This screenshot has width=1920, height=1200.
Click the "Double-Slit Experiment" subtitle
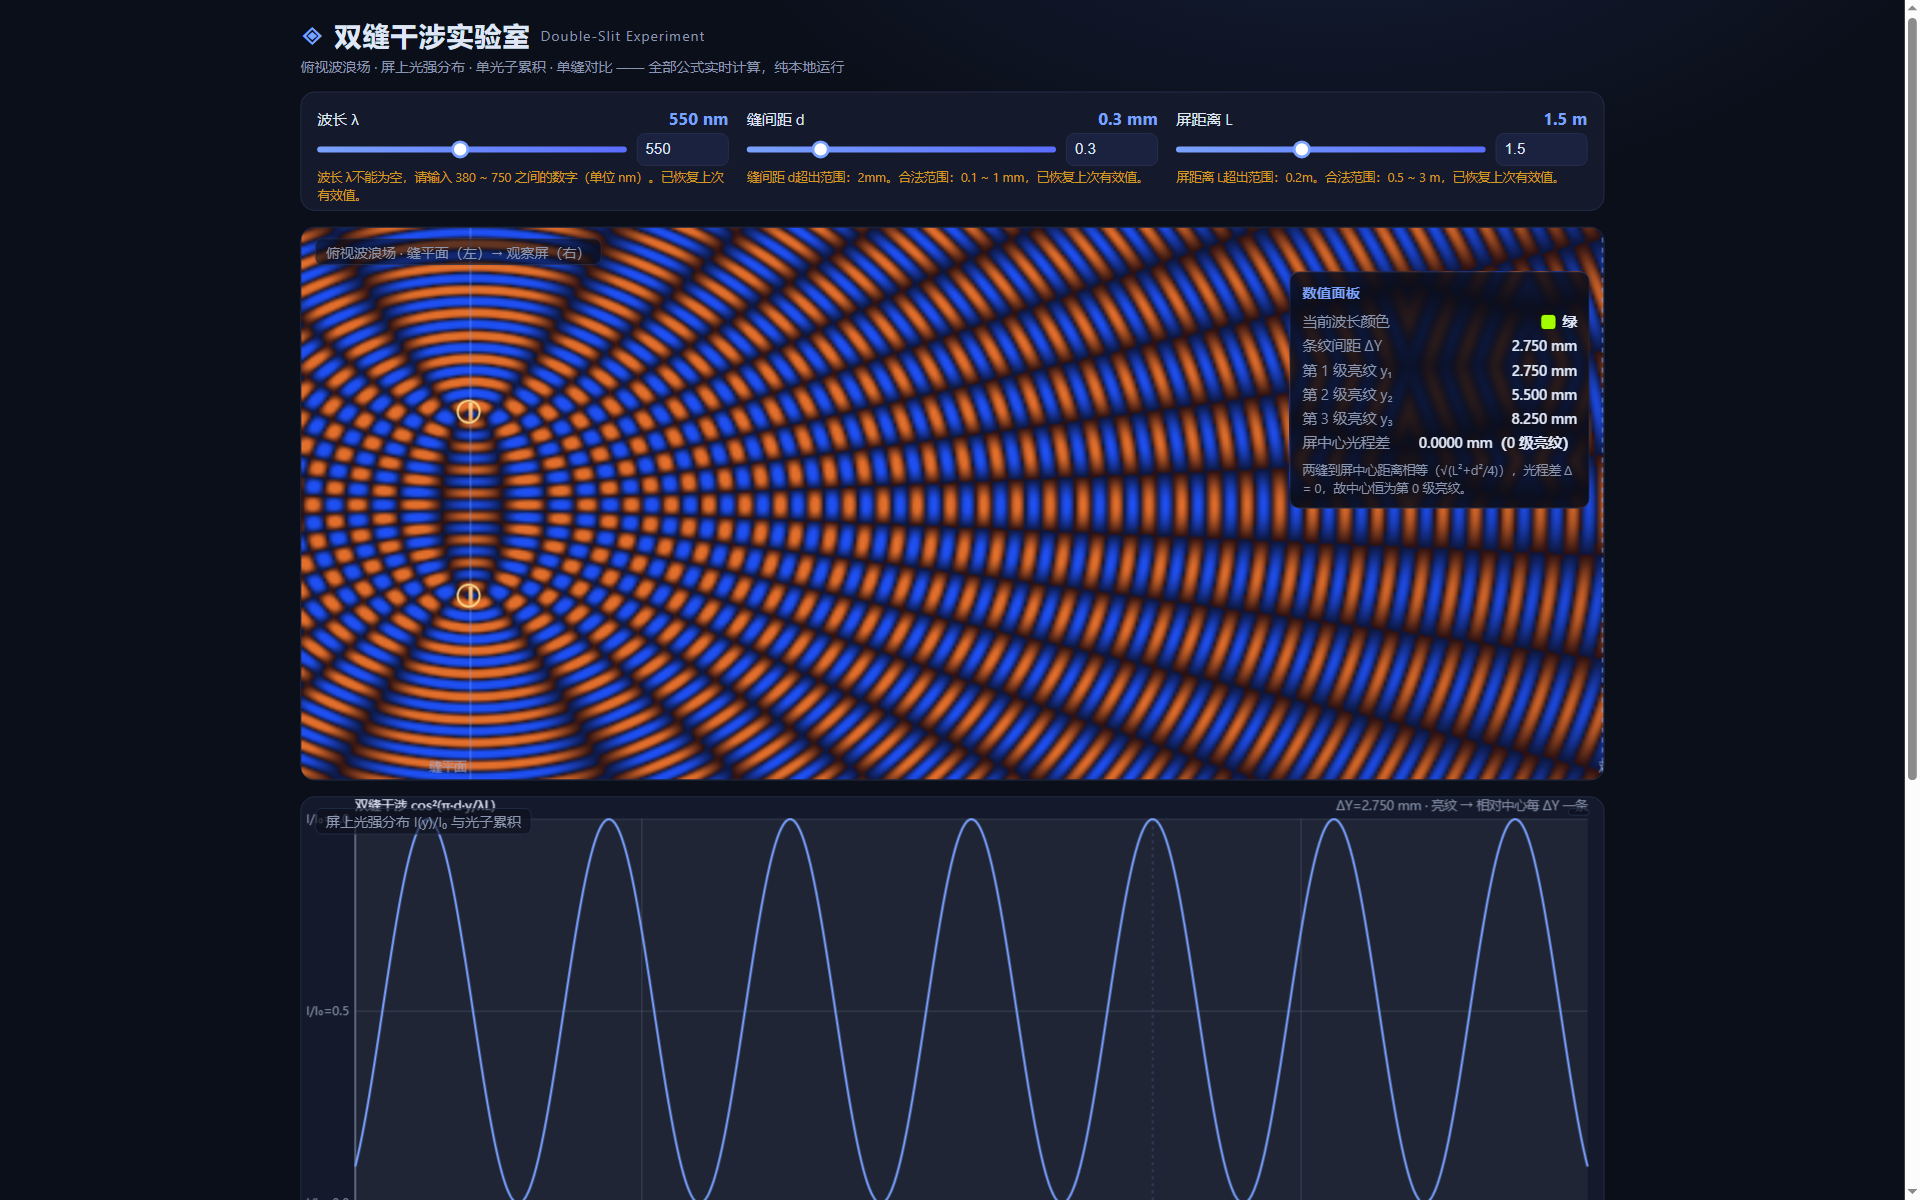tap(622, 37)
